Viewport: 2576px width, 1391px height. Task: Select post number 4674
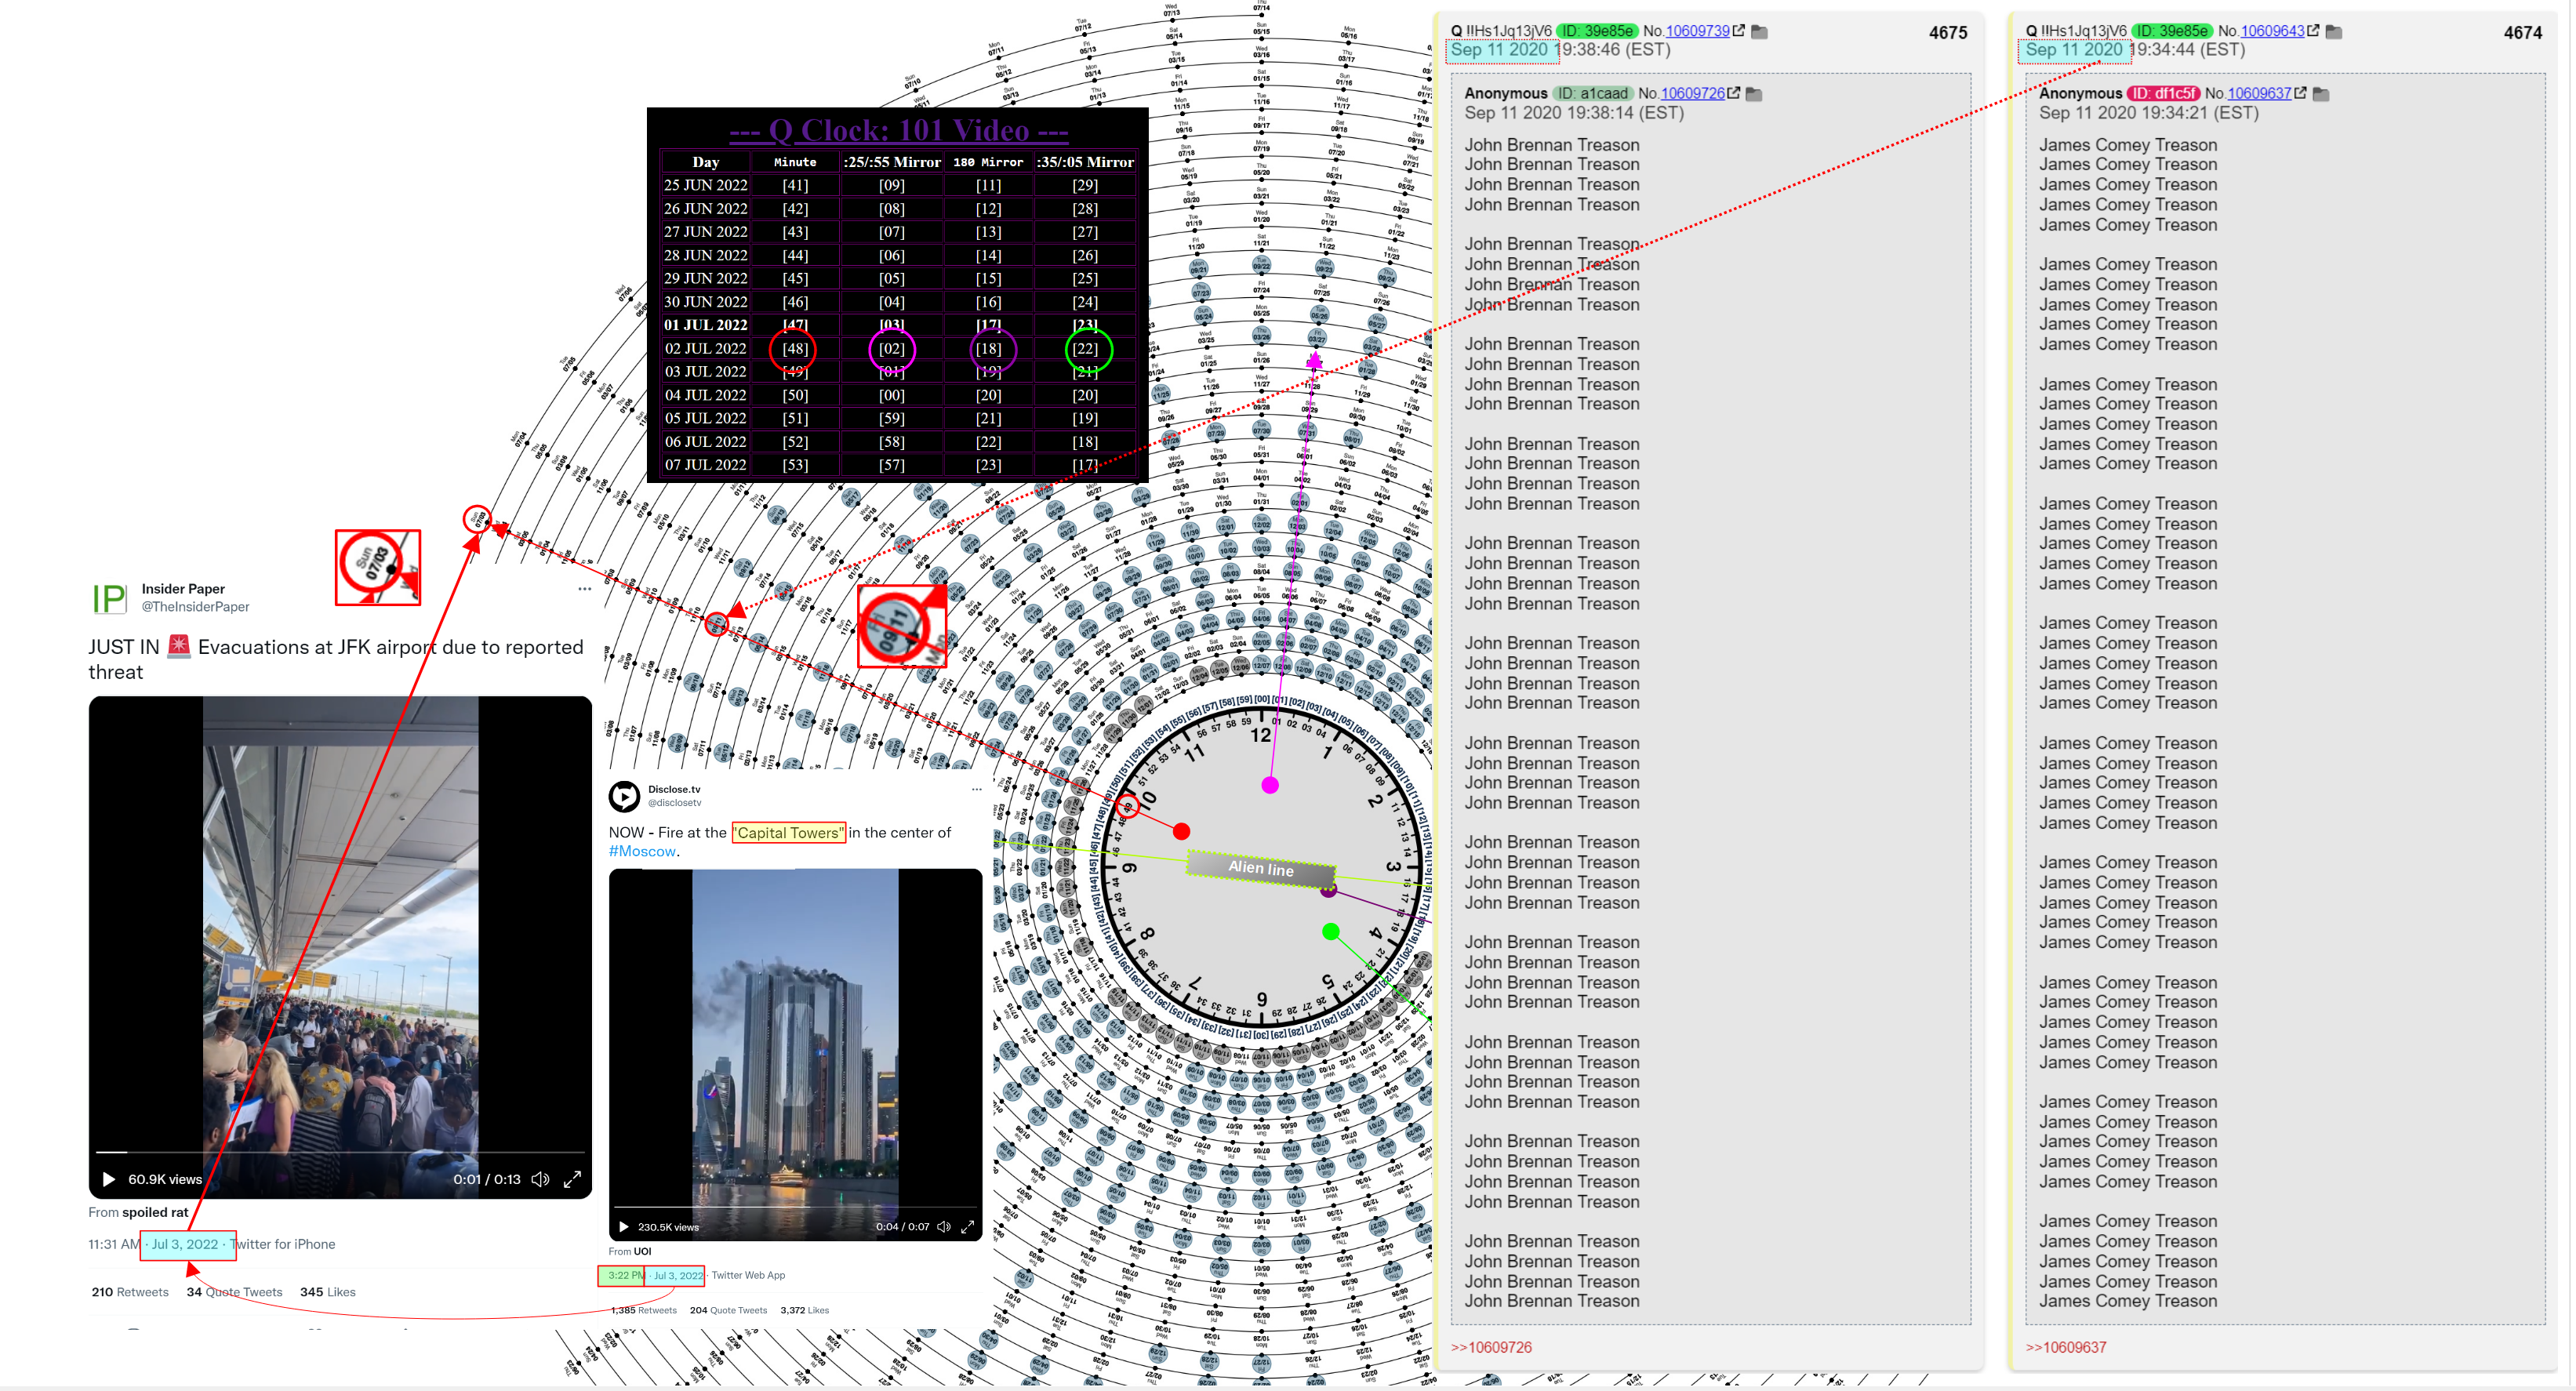point(2522,33)
